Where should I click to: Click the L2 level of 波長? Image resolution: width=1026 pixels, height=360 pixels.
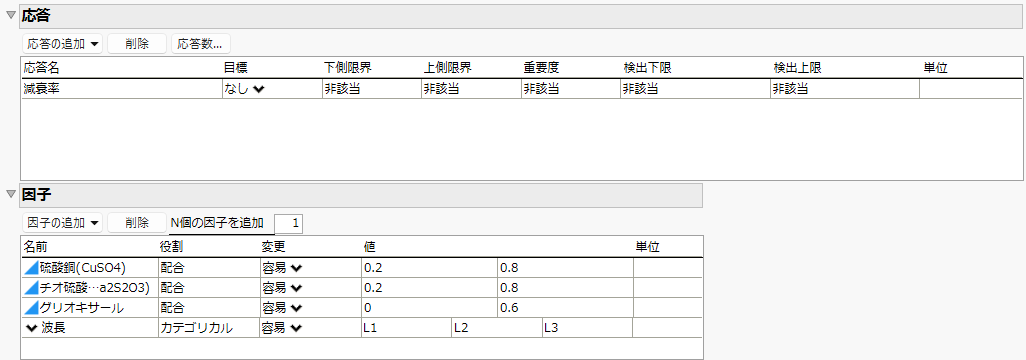tap(497, 329)
